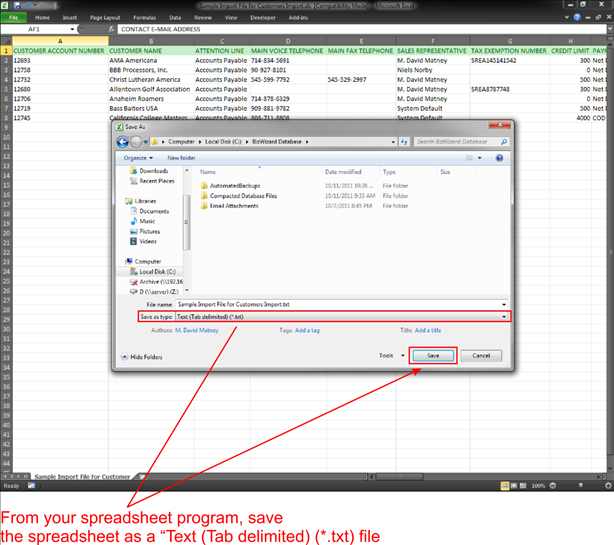Select the Email Attachments folder
This screenshot has width=614, height=545.
(230, 206)
